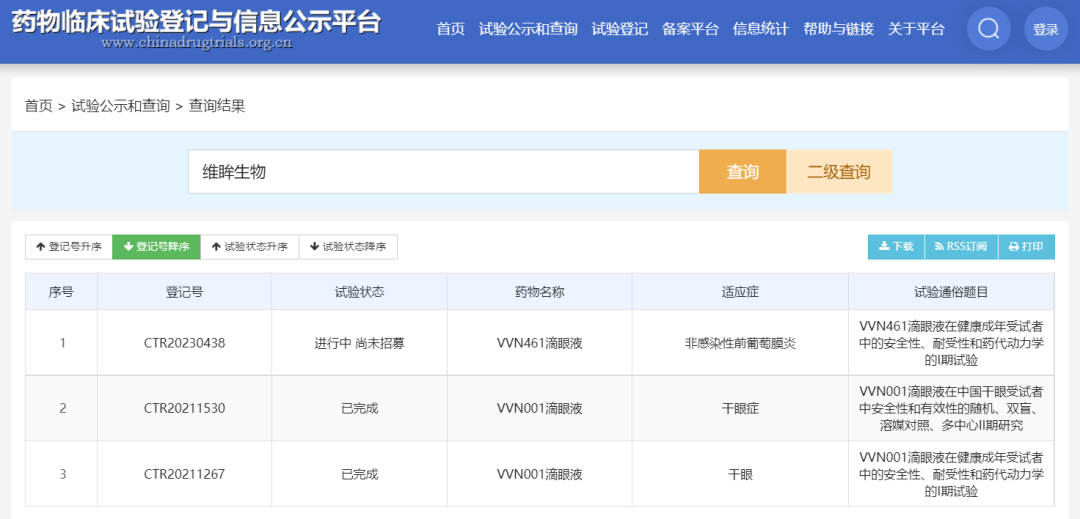The width and height of the screenshot is (1080, 519).
Task: Click 首页 in the breadcrumb
Action: [x=39, y=106]
